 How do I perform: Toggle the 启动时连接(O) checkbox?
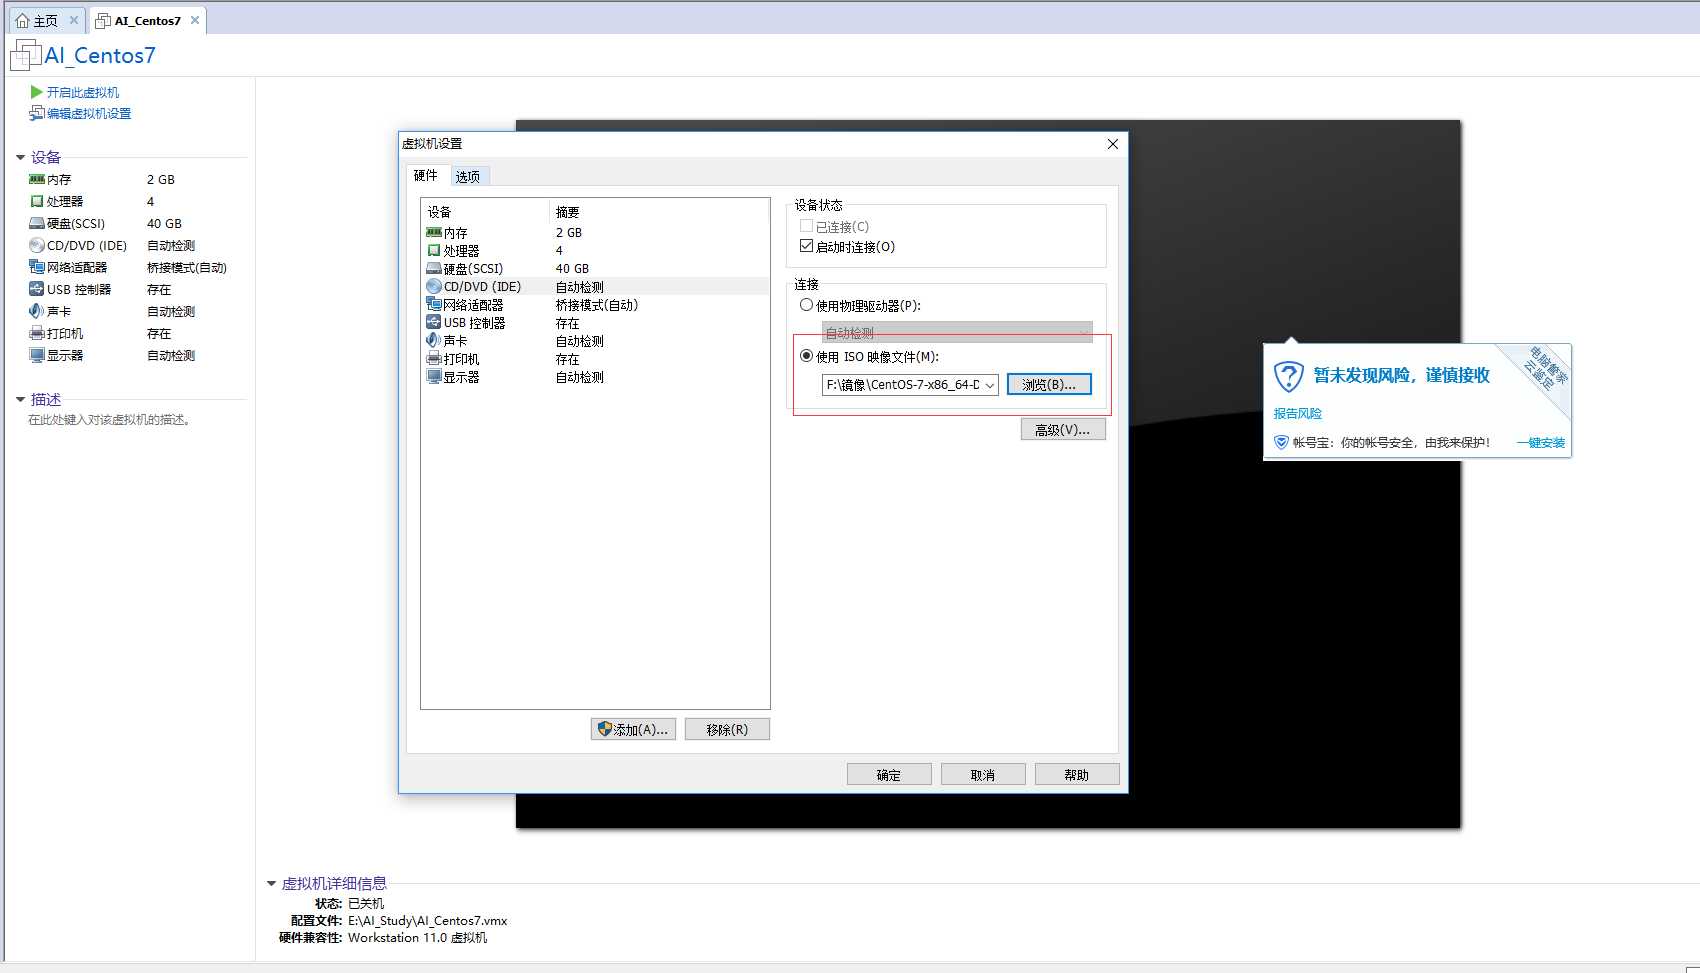(x=806, y=246)
